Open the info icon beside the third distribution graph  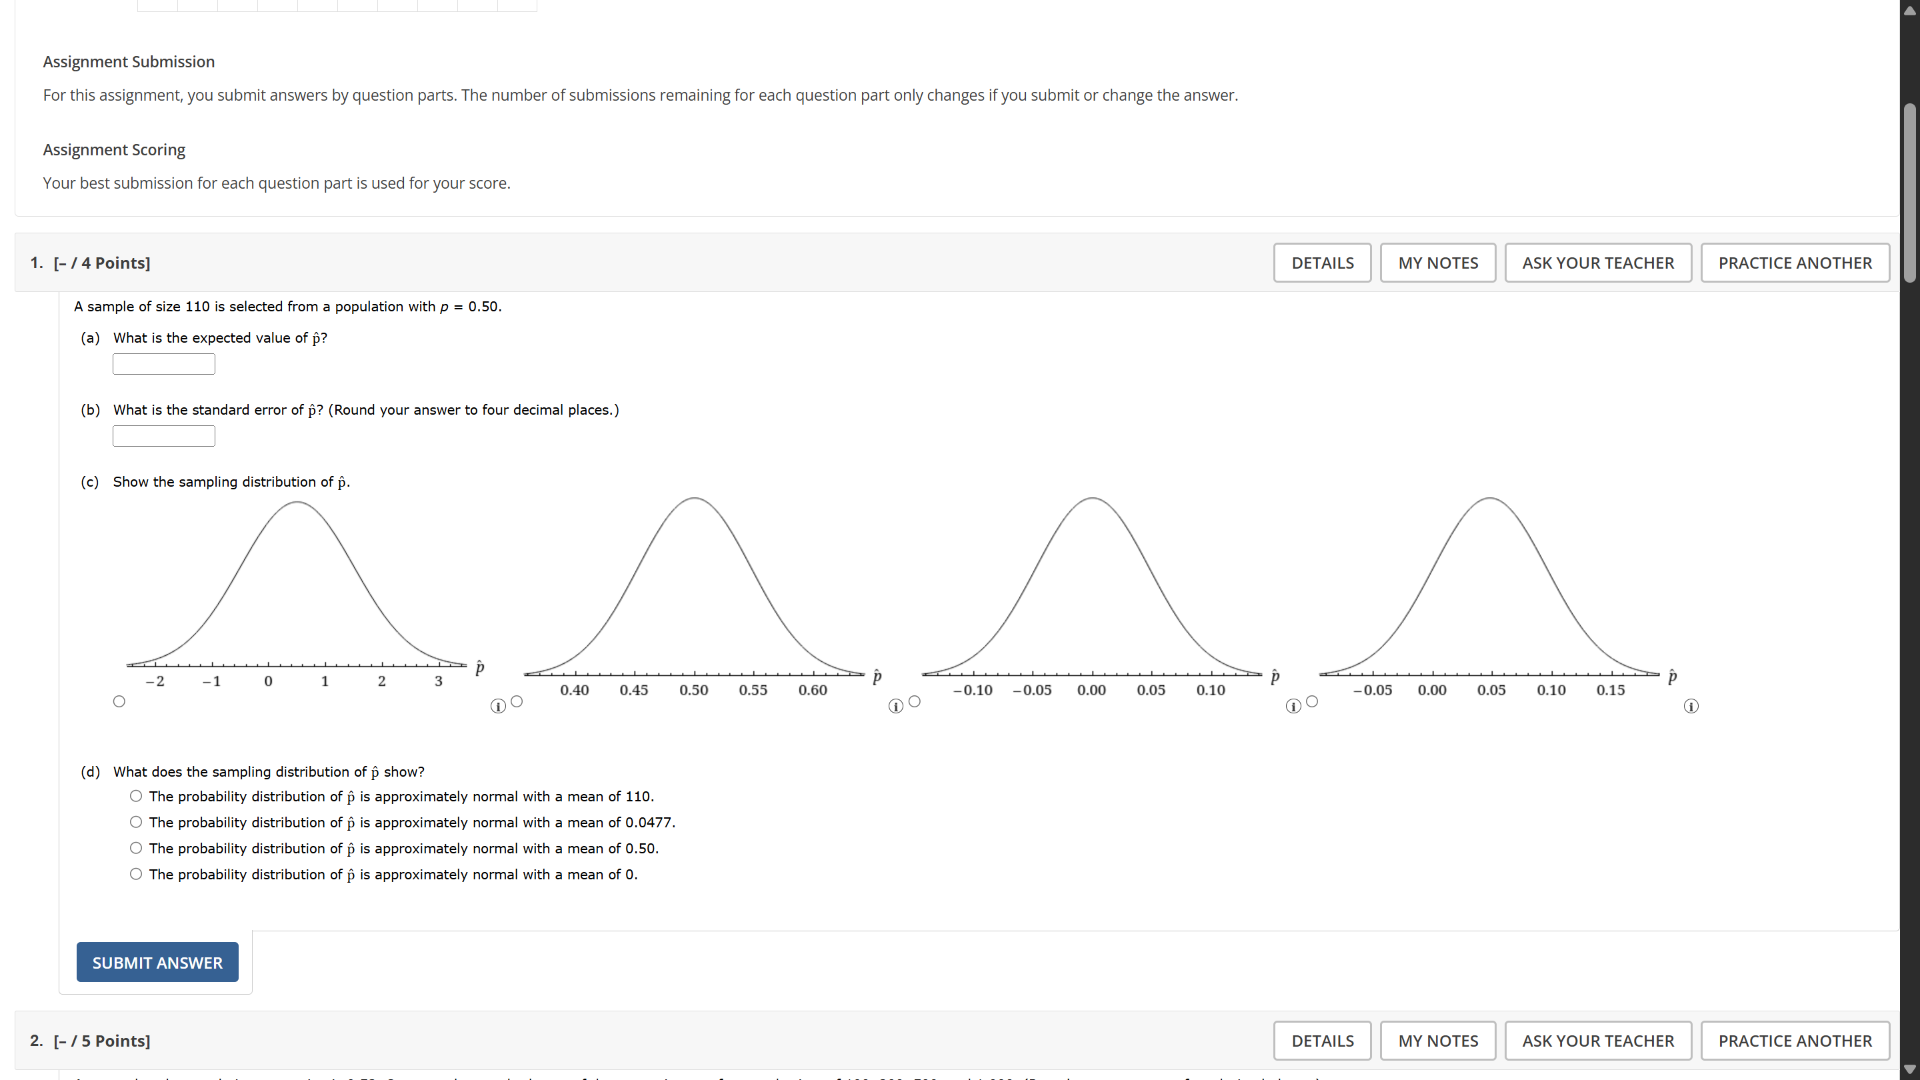pos(1293,707)
